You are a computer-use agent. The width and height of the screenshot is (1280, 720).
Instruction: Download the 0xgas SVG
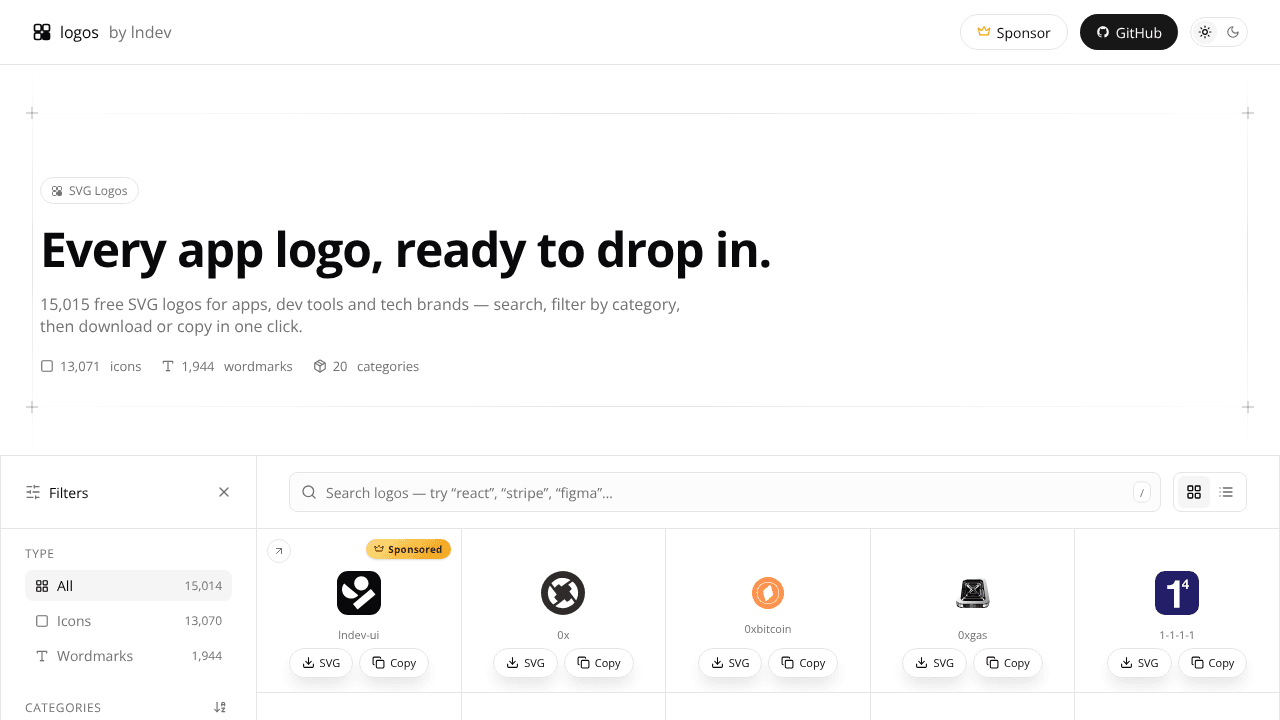pyautogui.click(x=934, y=663)
